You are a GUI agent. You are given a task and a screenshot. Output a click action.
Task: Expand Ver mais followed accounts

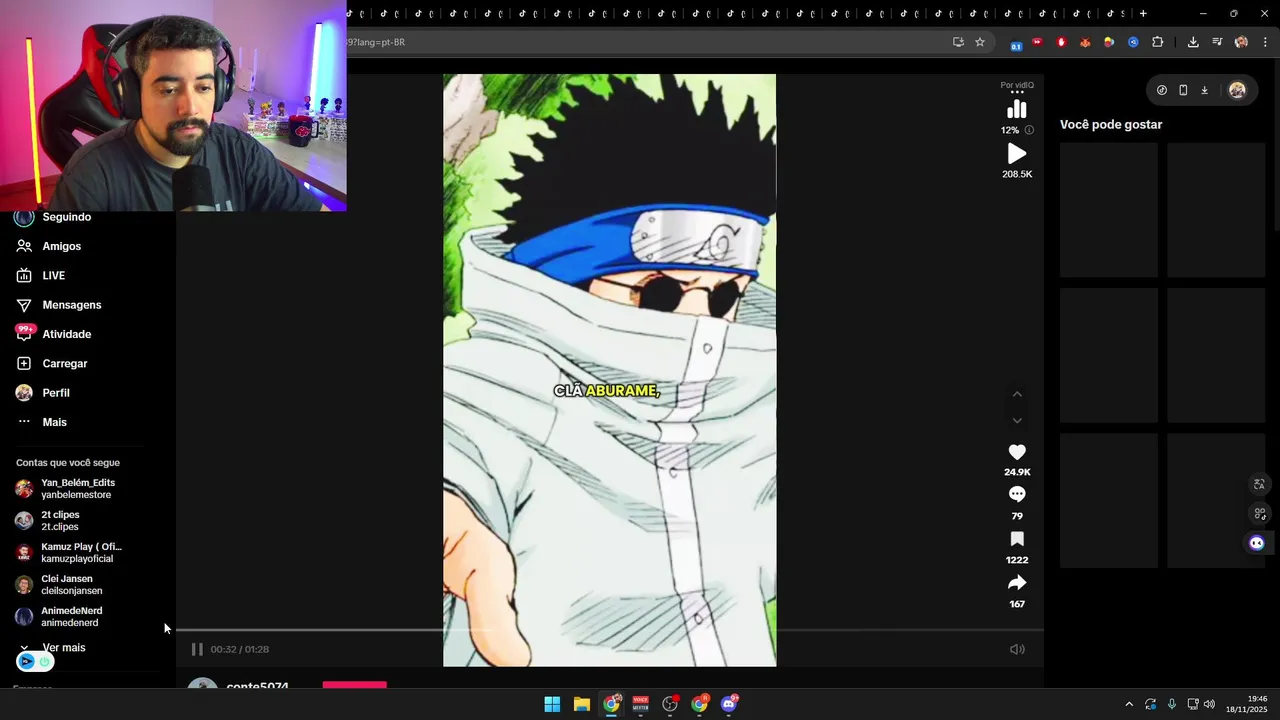coord(63,648)
